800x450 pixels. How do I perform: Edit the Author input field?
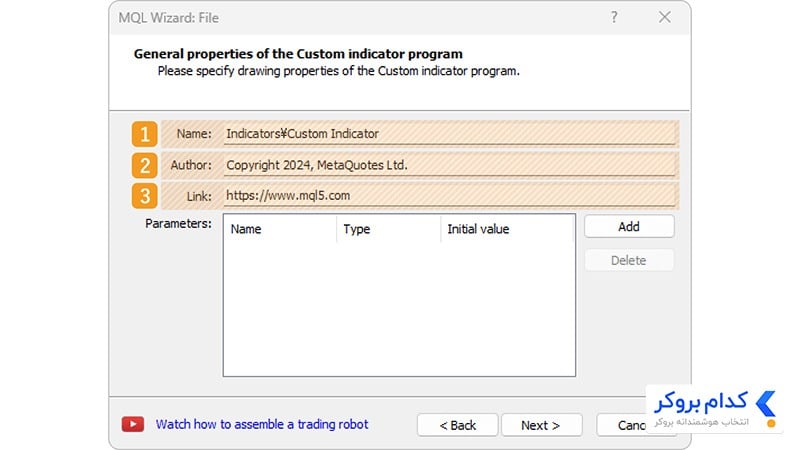click(449, 165)
